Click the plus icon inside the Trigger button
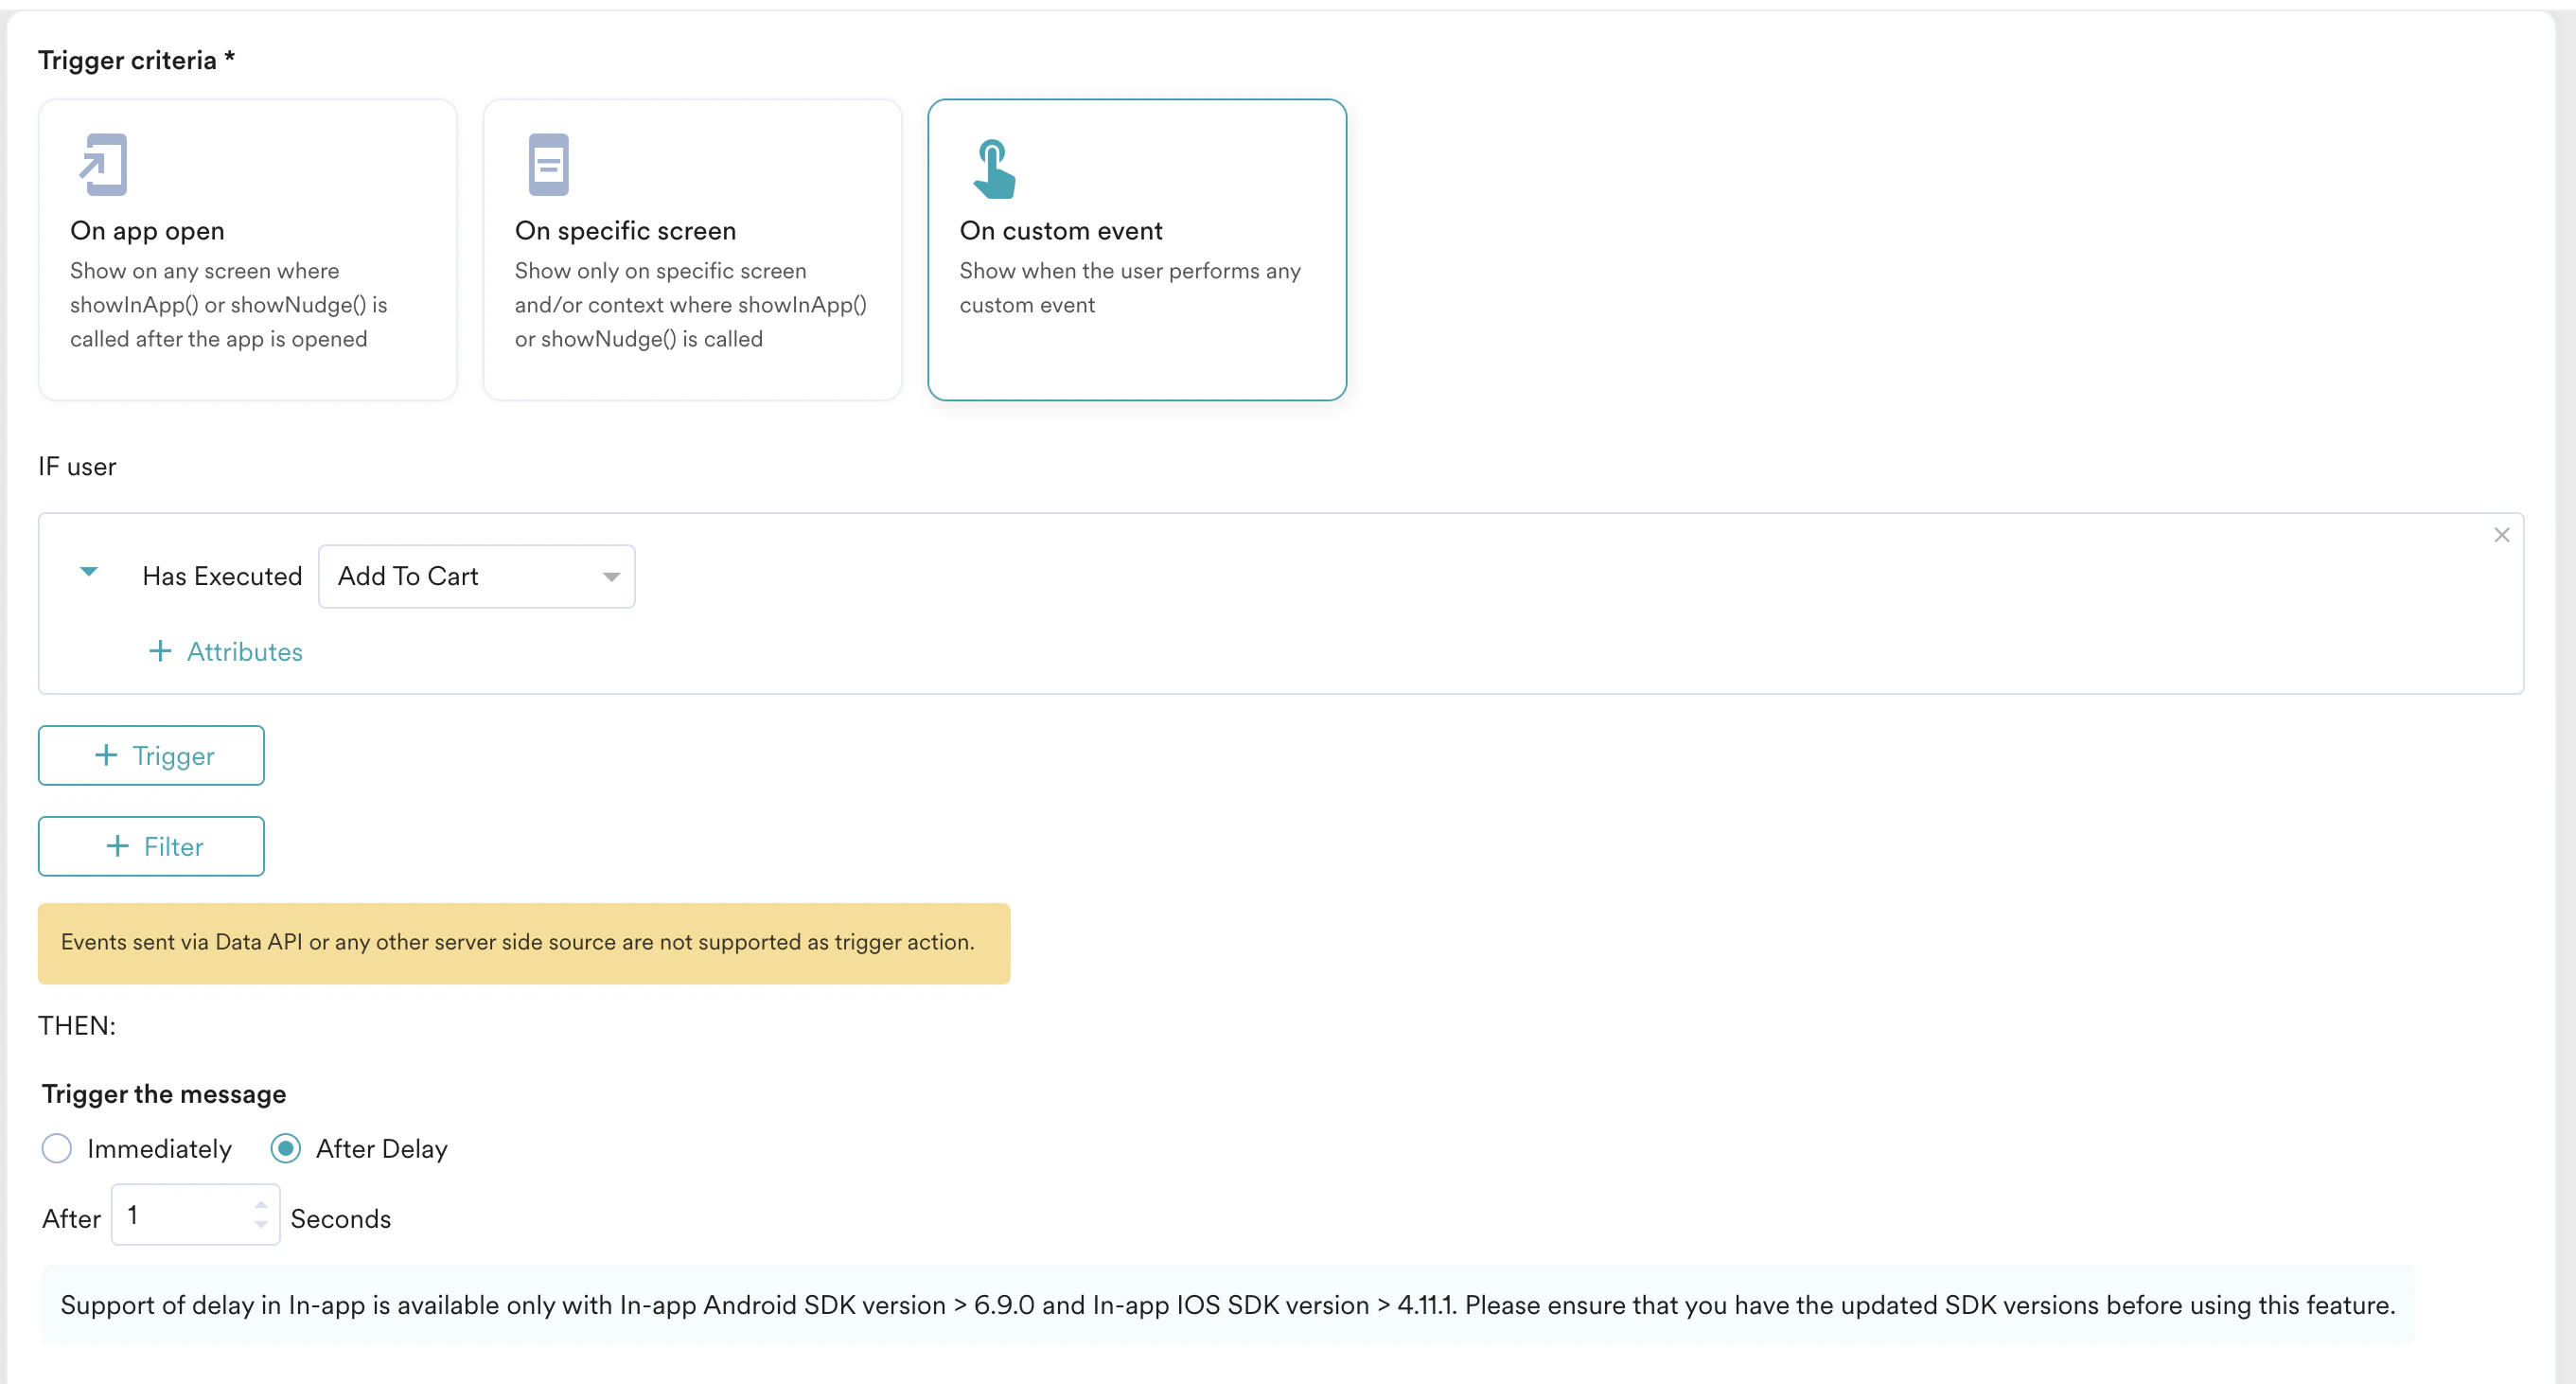Screen dimensions: 2576x1384 (105, 755)
